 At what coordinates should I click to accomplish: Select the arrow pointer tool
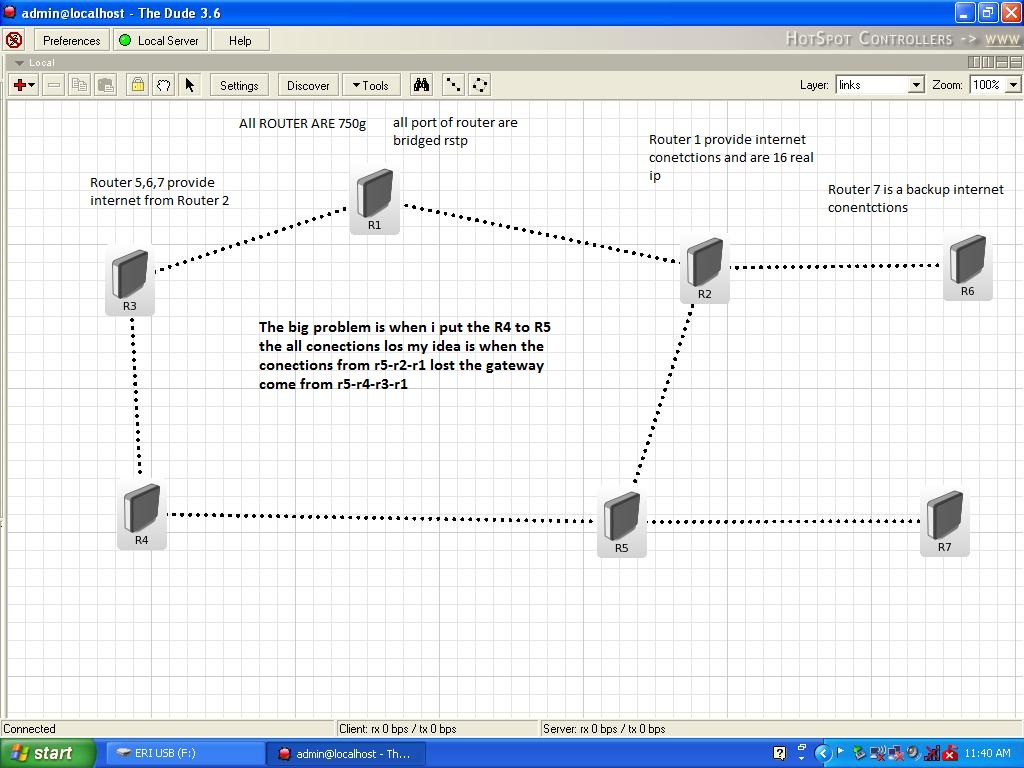click(x=190, y=85)
